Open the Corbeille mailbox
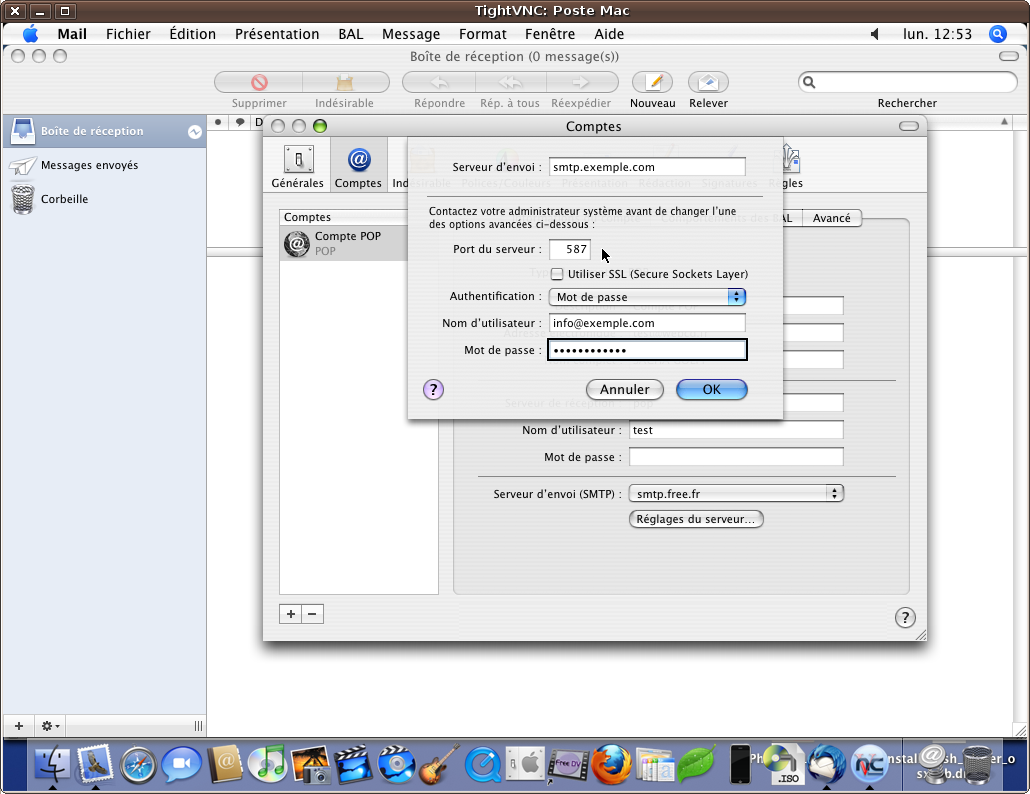 [x=104, y=199]
